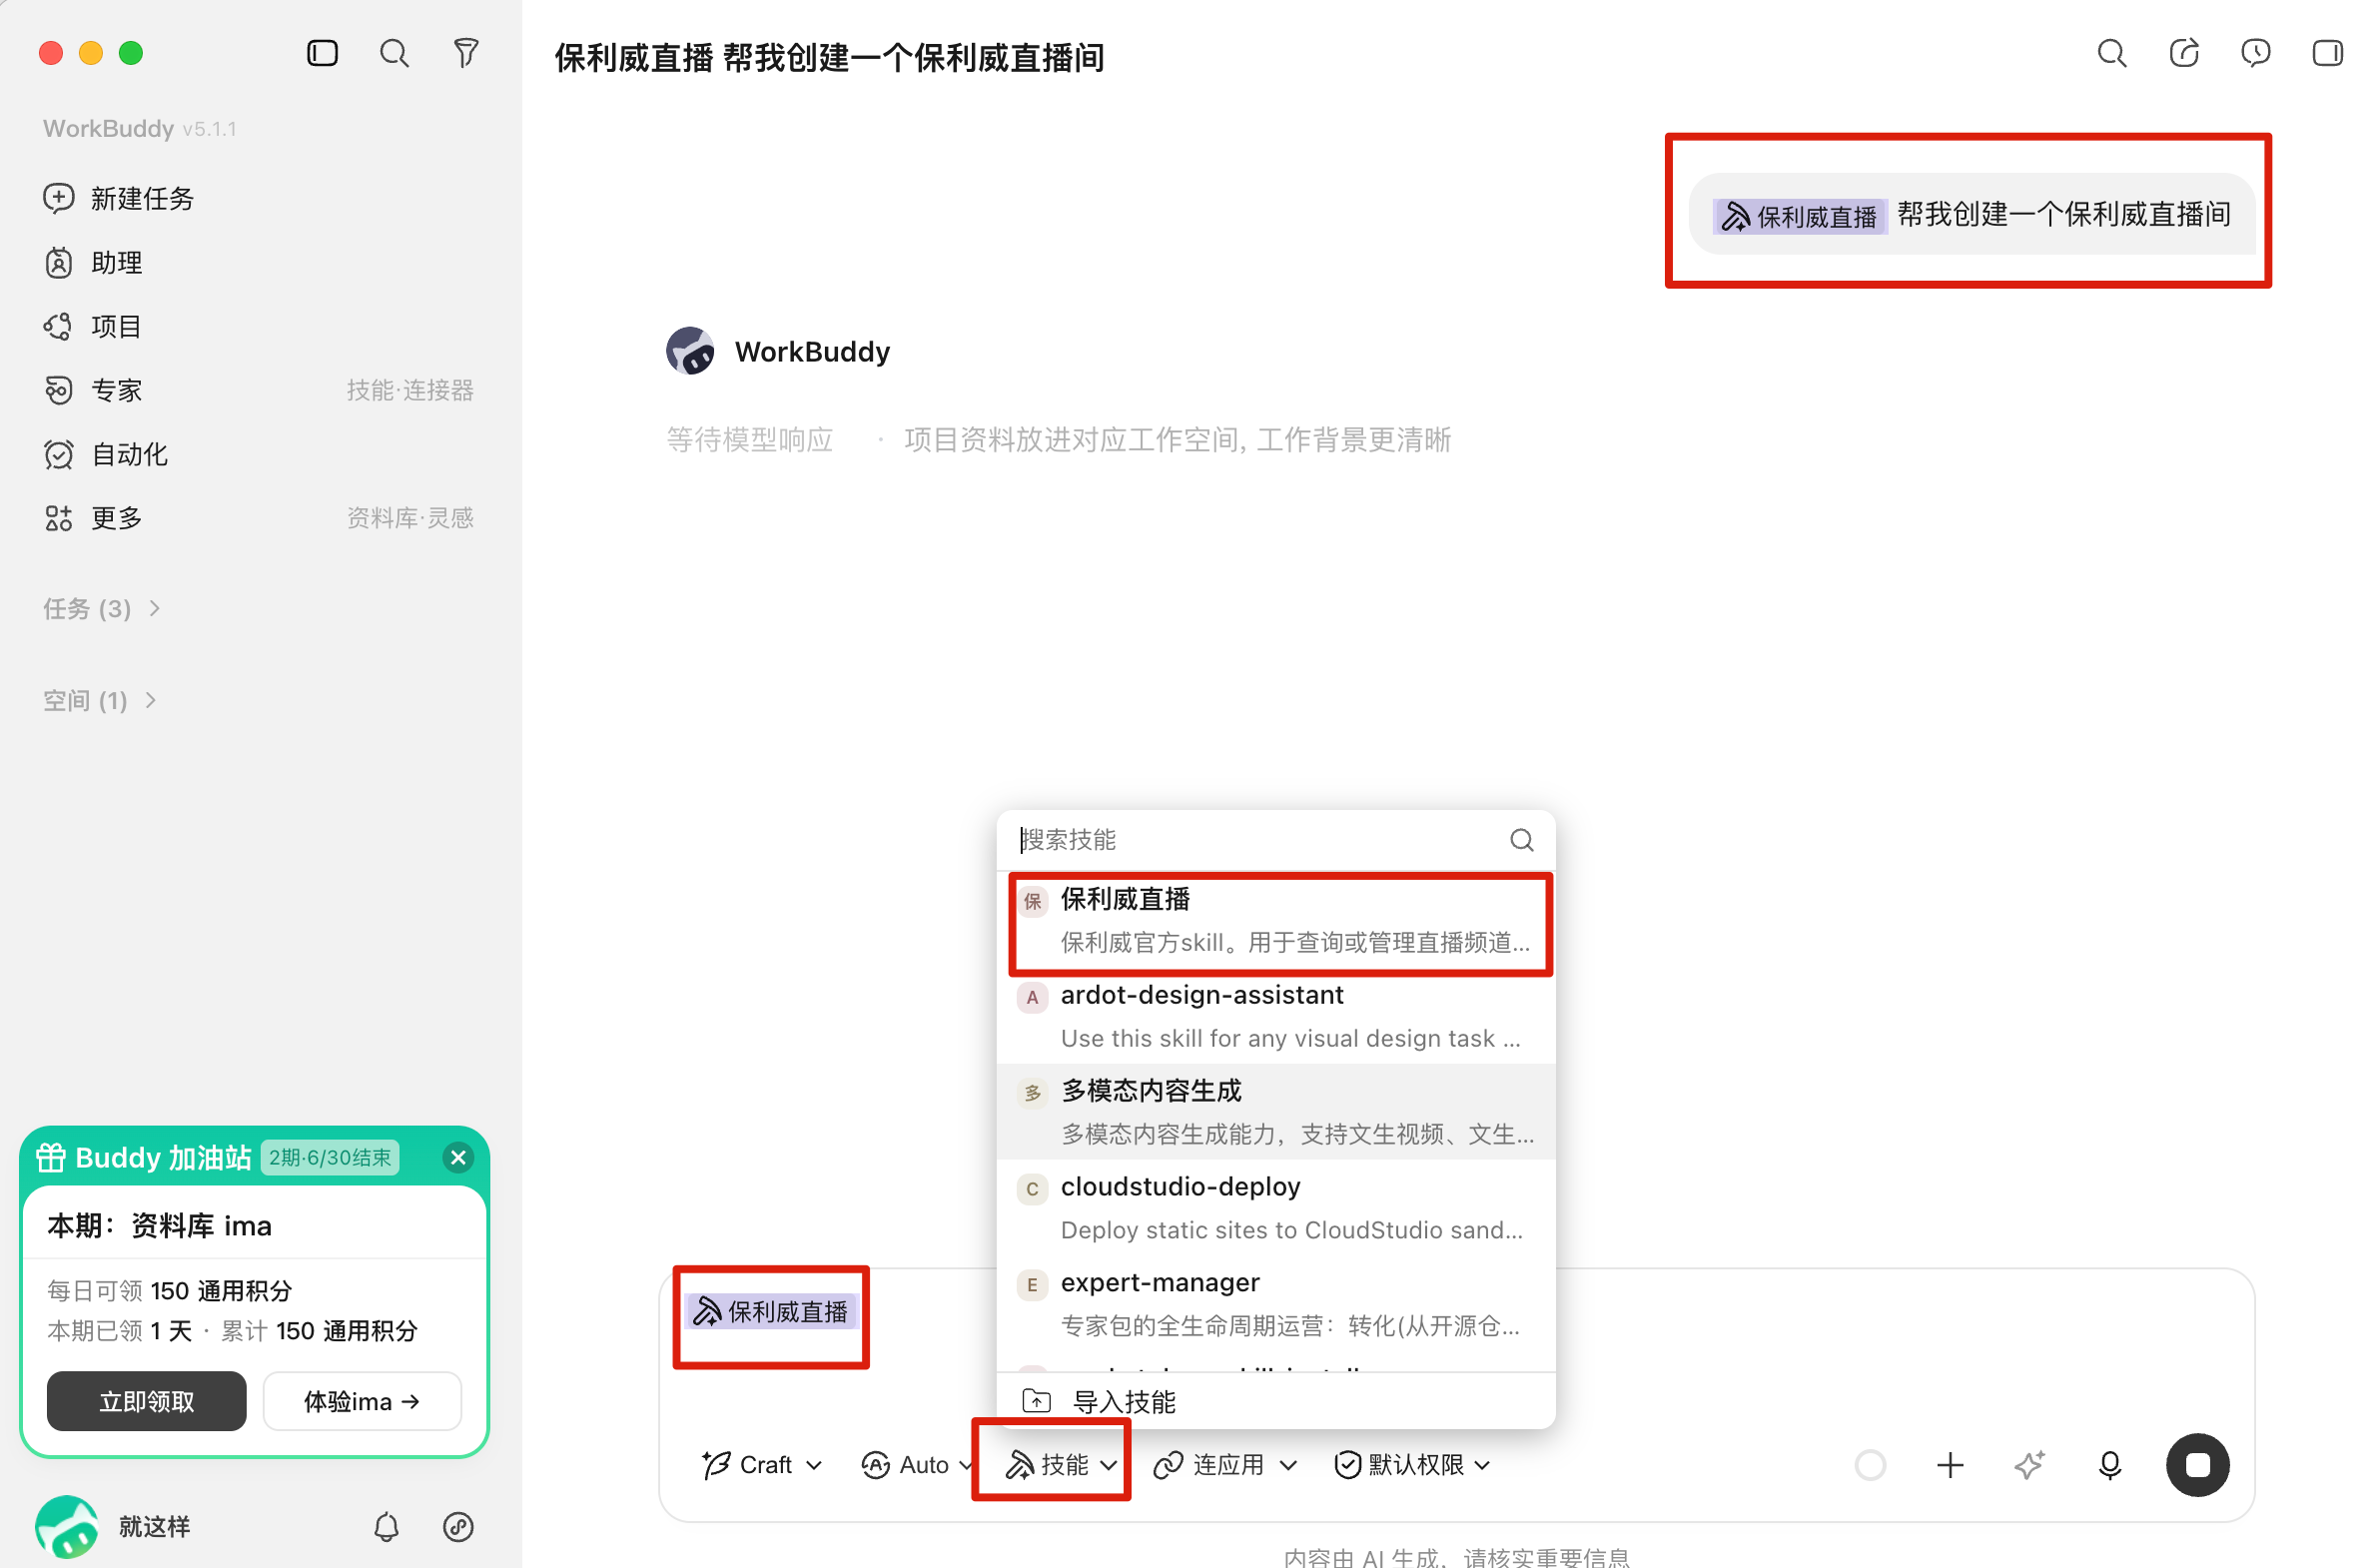Select the expert-manager skill
The image size is (2369, 1568).
[x=1276, y=1303]
